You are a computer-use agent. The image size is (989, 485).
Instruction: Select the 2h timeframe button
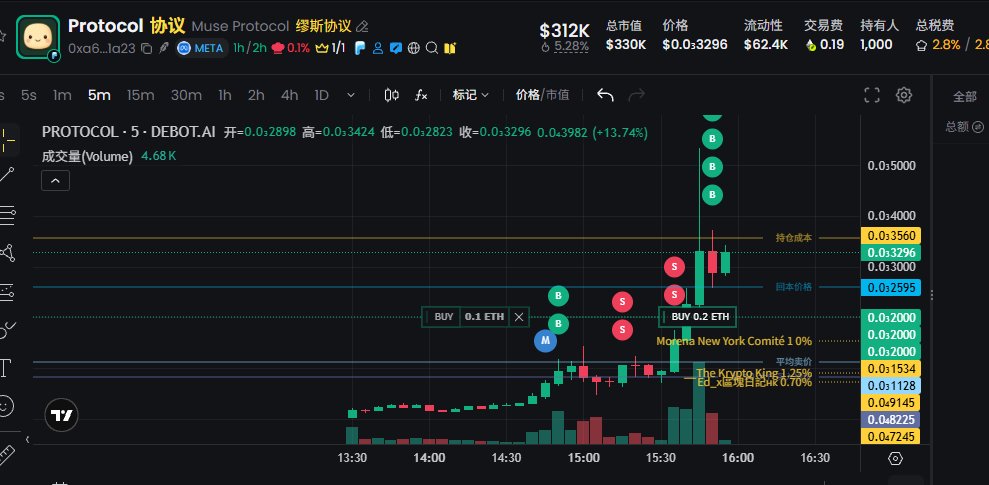pos(256,95)
